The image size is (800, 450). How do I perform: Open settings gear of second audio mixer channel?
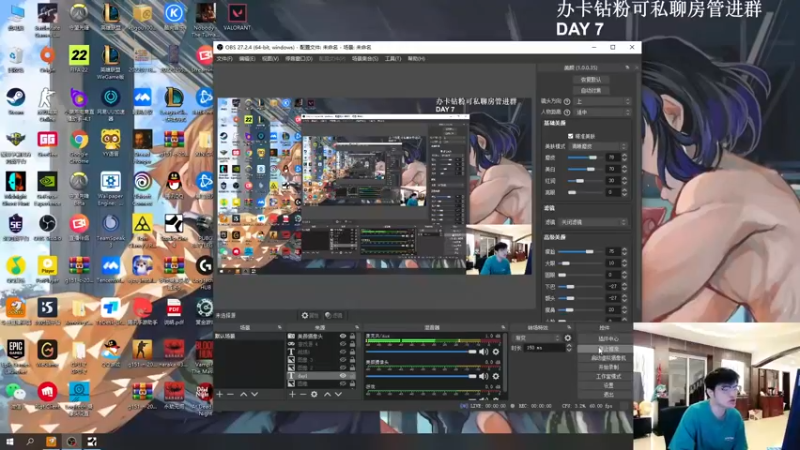pyautogui.click(x=495, y=376)
